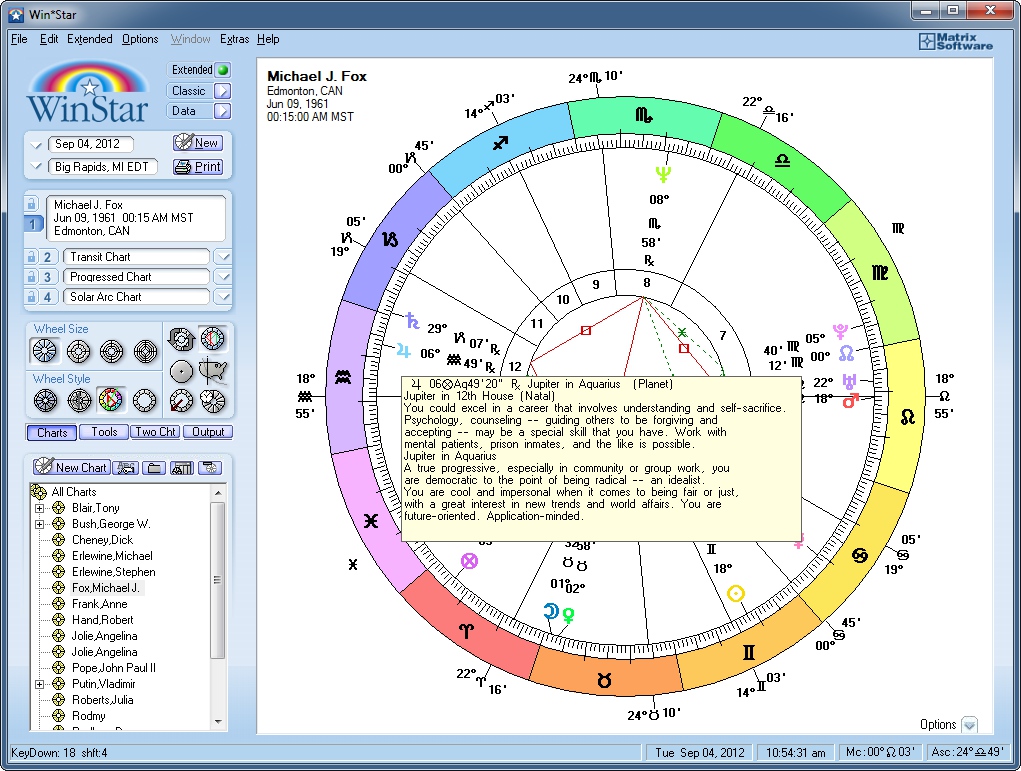
Task: Click the WinStar rainbow logo
Action: coord(88,92)
